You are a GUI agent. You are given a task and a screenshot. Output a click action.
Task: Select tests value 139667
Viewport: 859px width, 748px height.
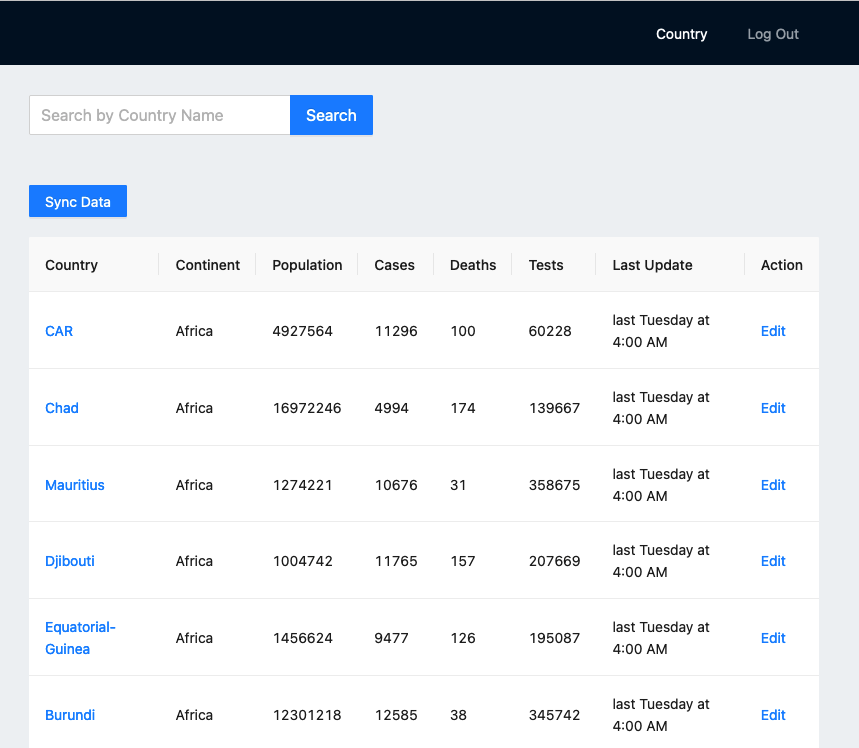coord(554,408)
